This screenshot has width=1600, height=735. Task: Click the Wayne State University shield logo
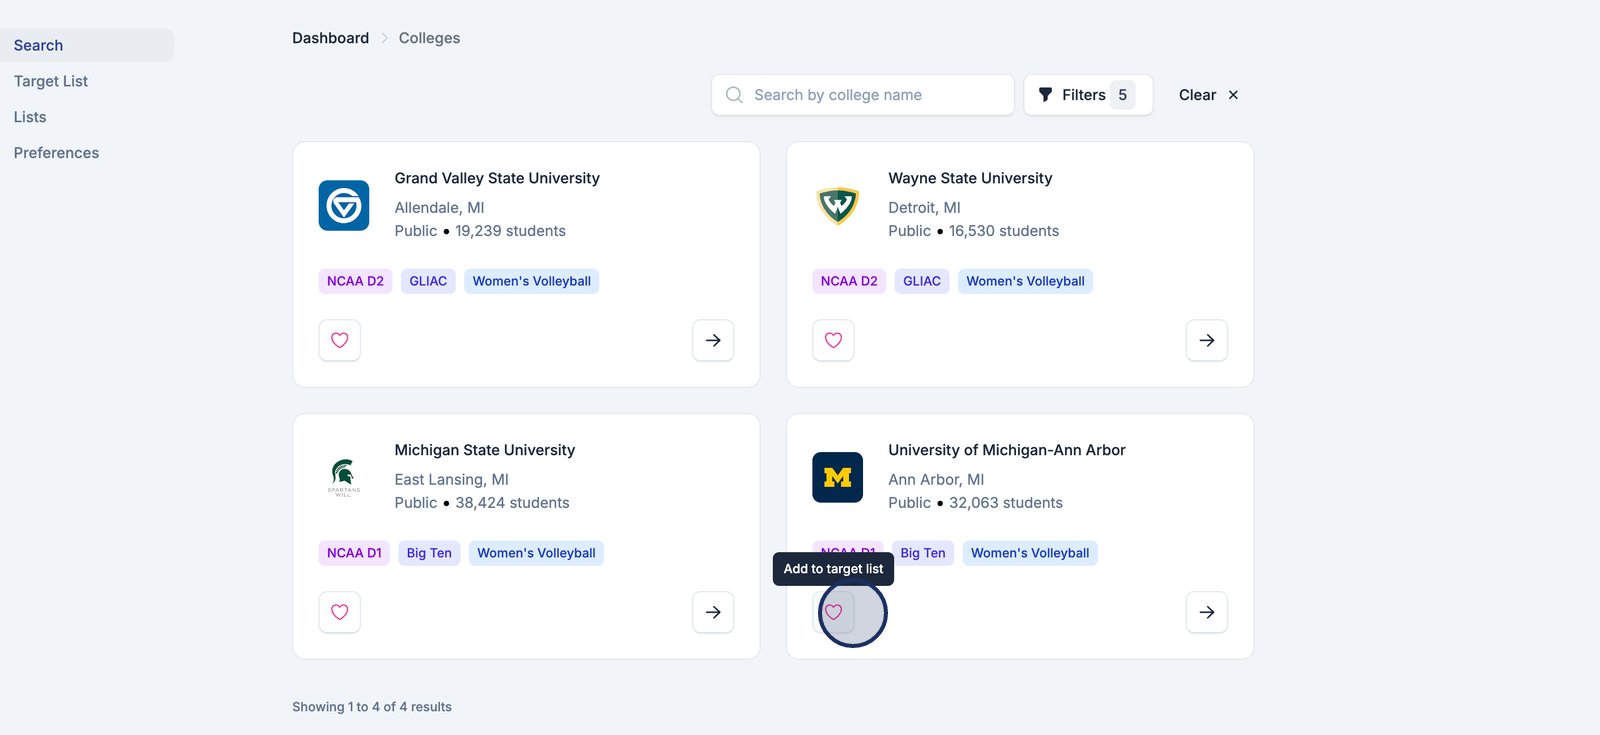[x=838, y=205]
